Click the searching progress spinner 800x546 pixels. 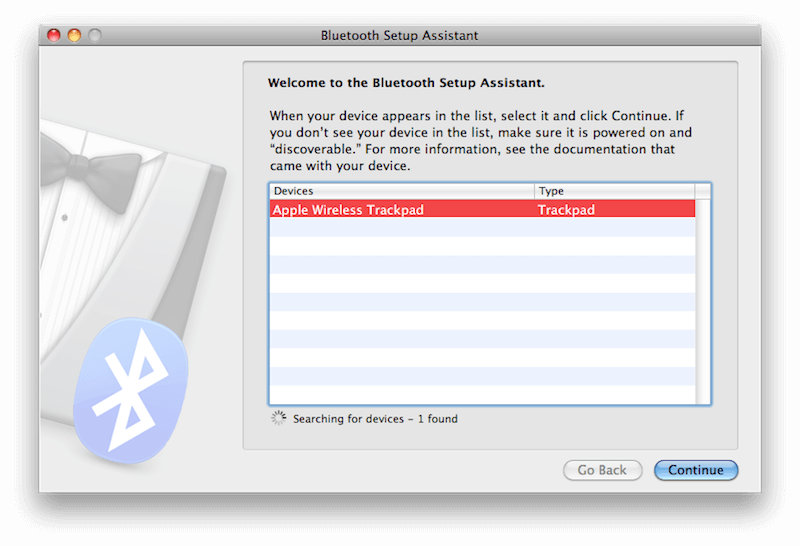click(x=279, y=418)
